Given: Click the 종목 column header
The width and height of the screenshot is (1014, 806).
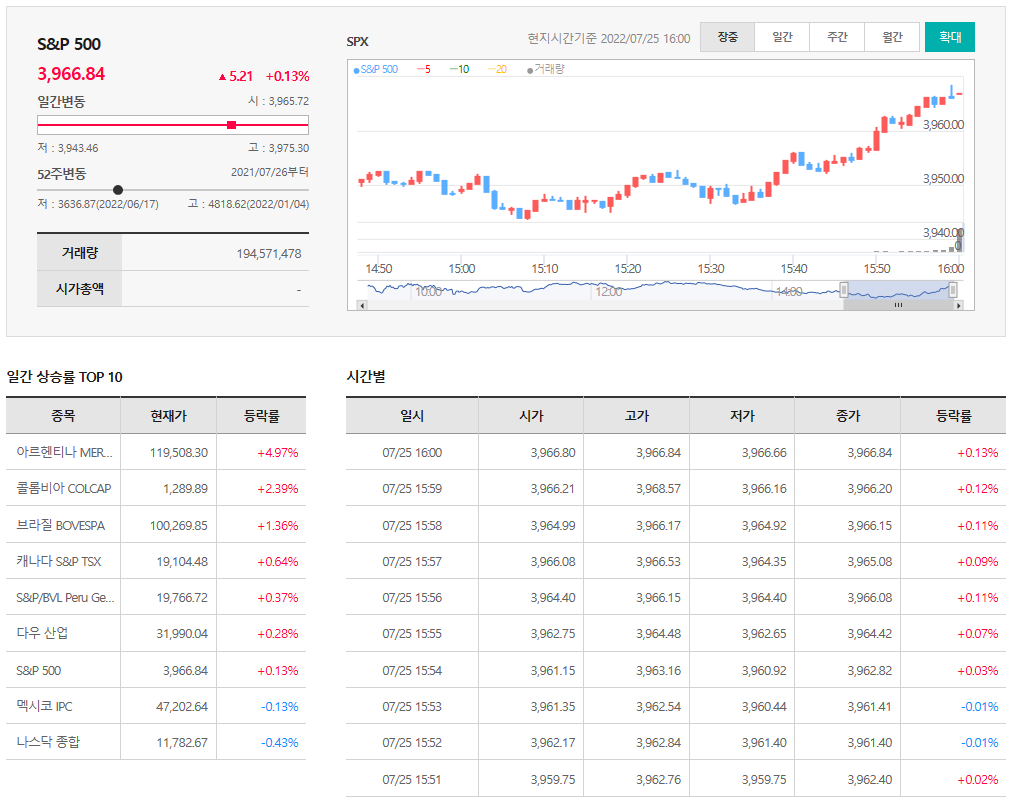Looking at the screenshot, I should [x=63, y=416].
